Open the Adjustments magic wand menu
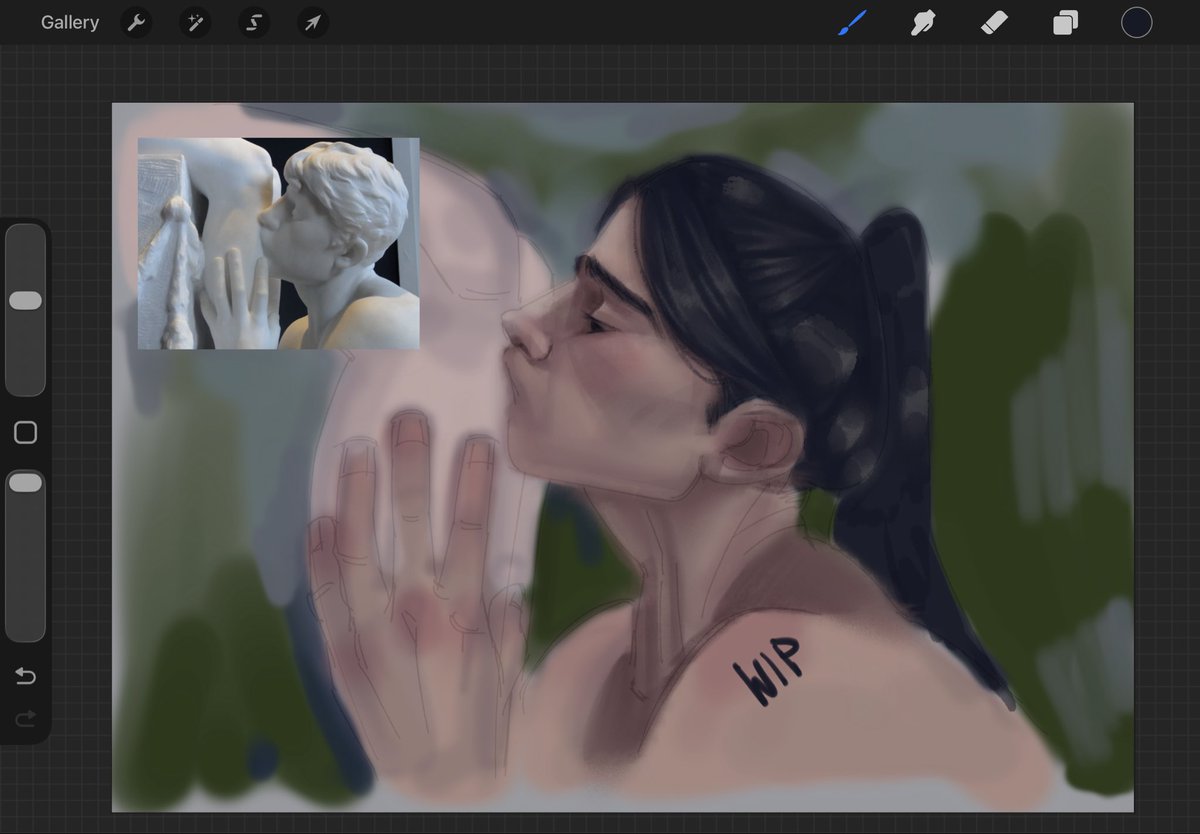This screenshot has width=1200, height=834. point(195,22)
